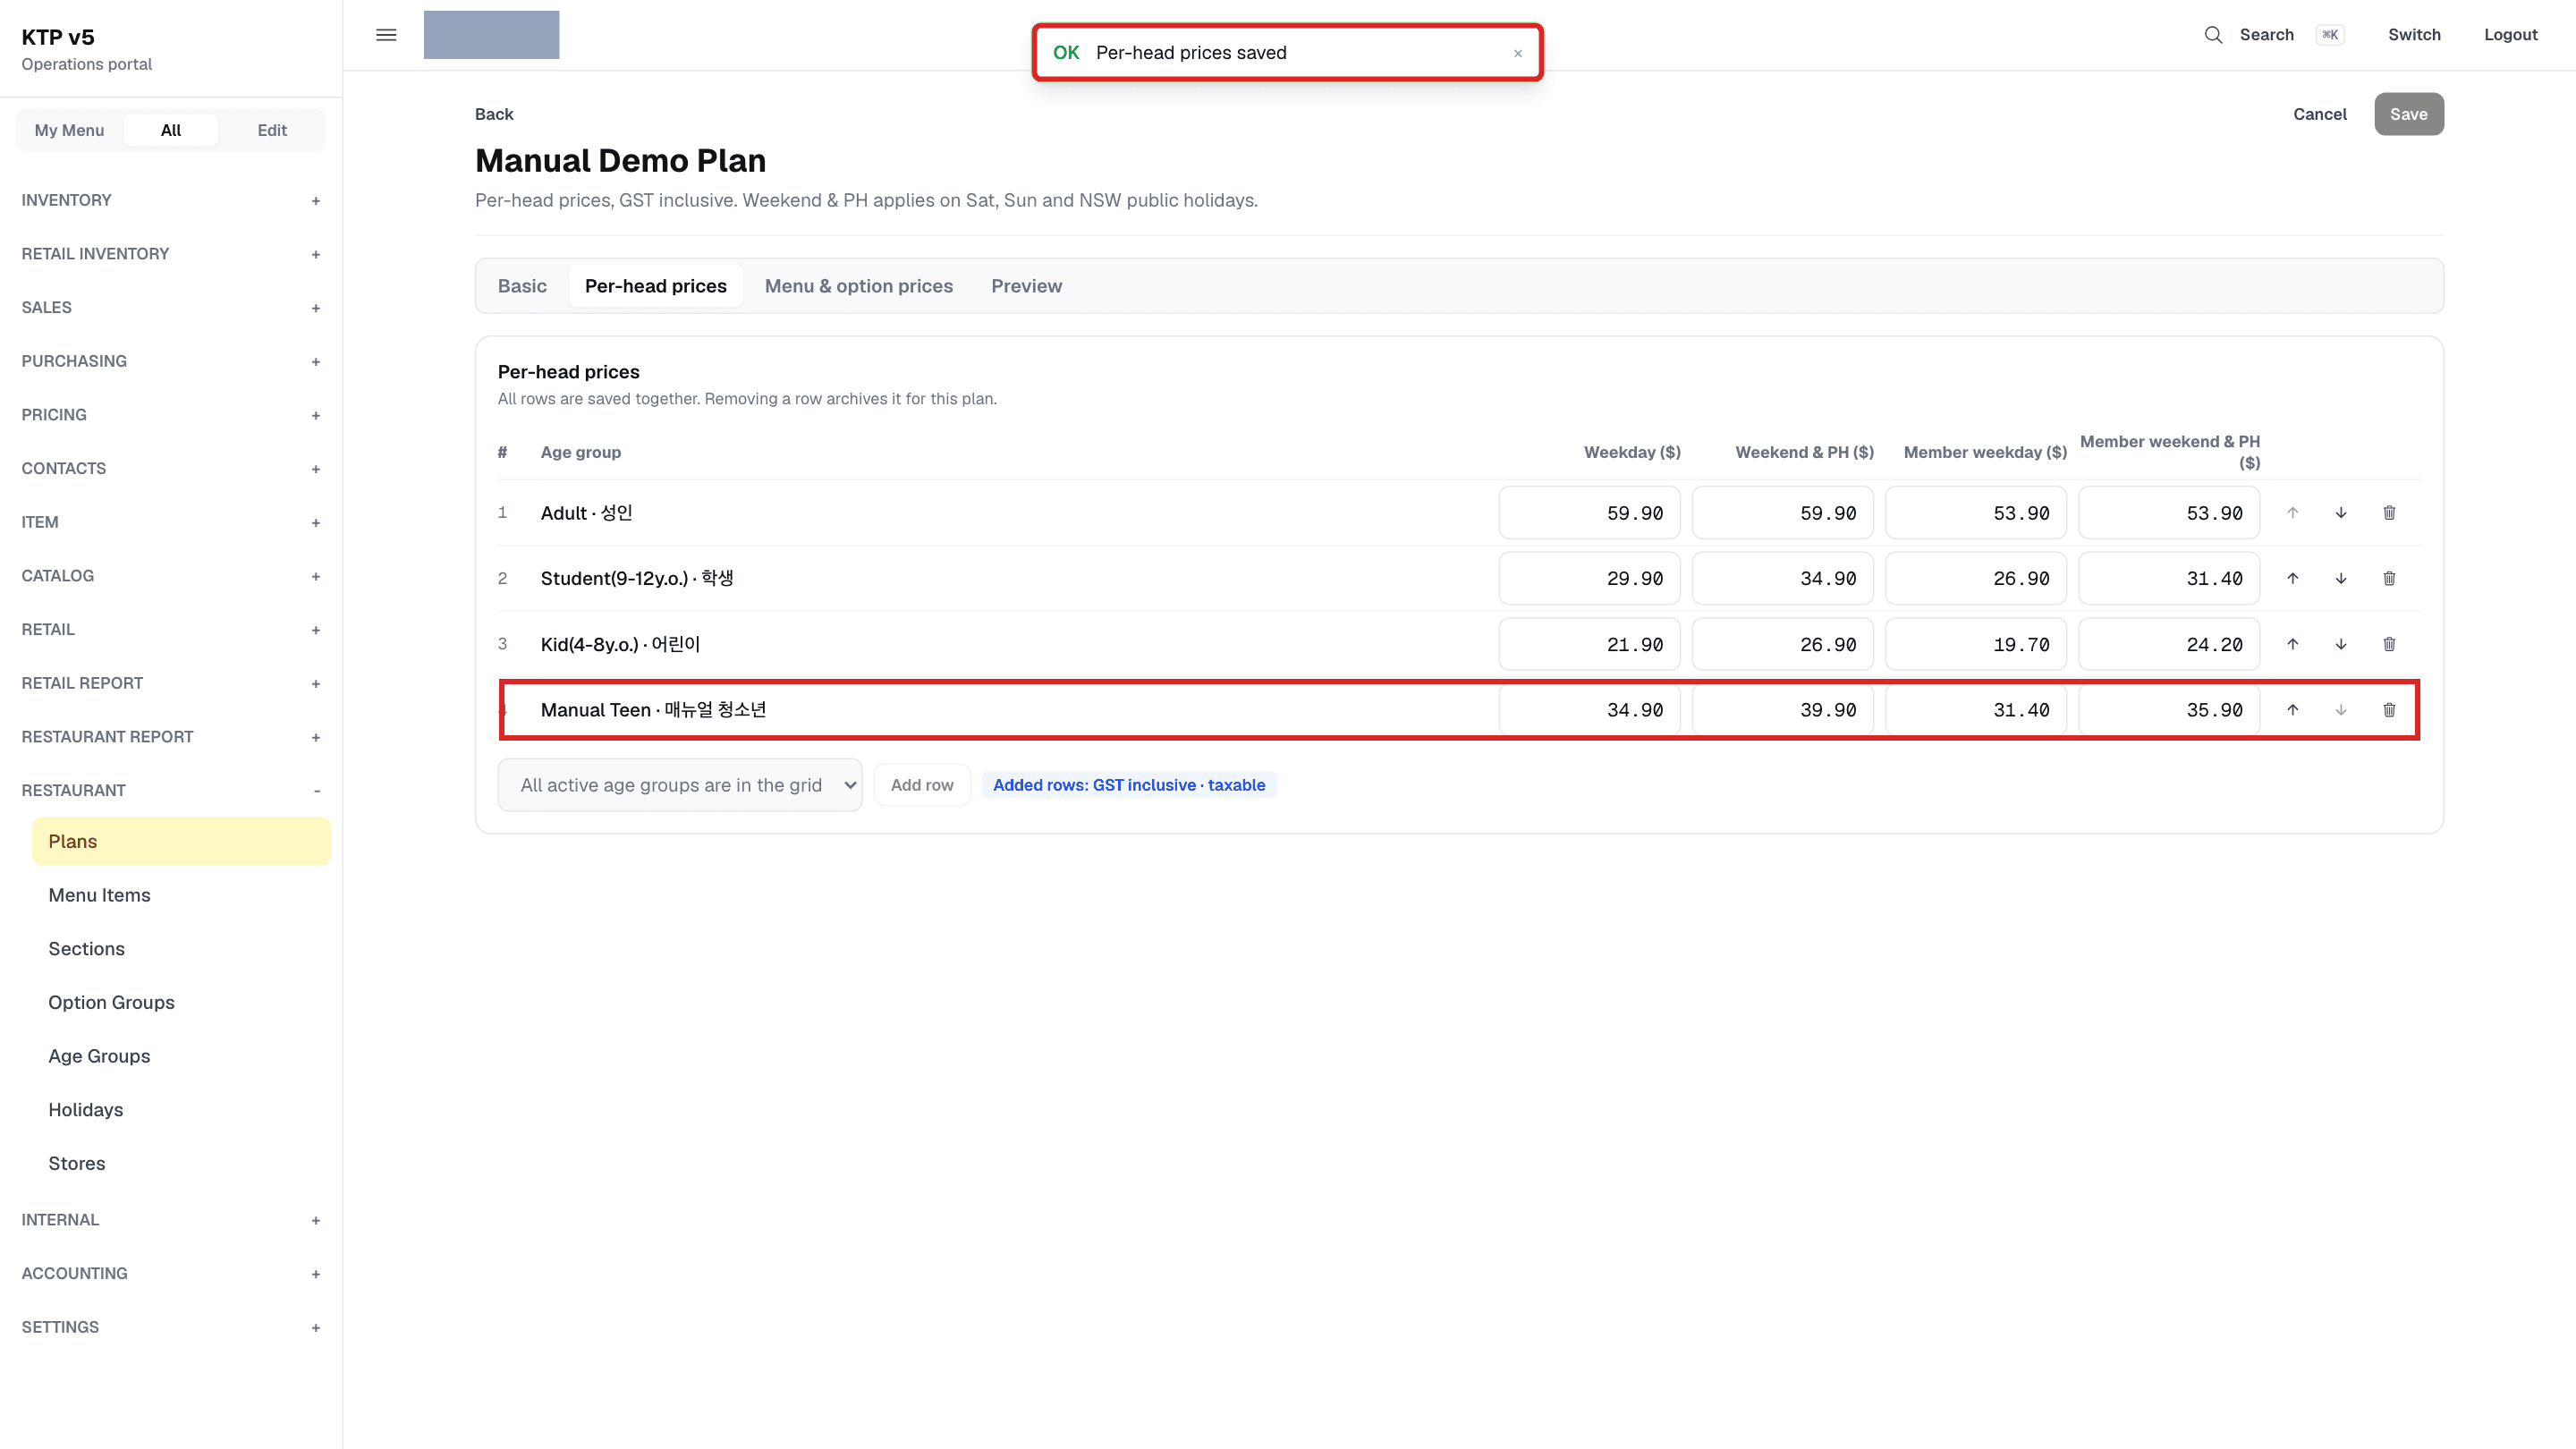Select the Per-head prices tab
This screenshot has width=2576, height=1449.
(x=655, y=286)
